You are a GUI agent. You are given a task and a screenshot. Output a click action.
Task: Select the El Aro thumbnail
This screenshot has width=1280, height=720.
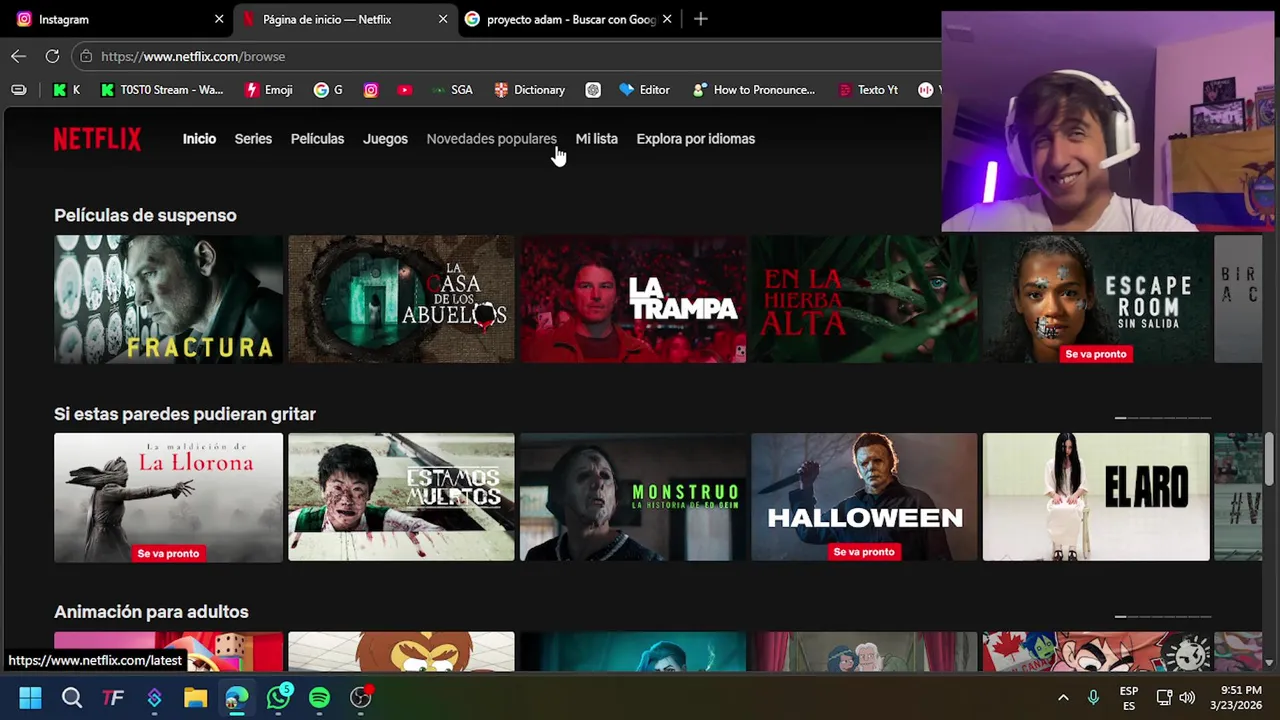1096,497
